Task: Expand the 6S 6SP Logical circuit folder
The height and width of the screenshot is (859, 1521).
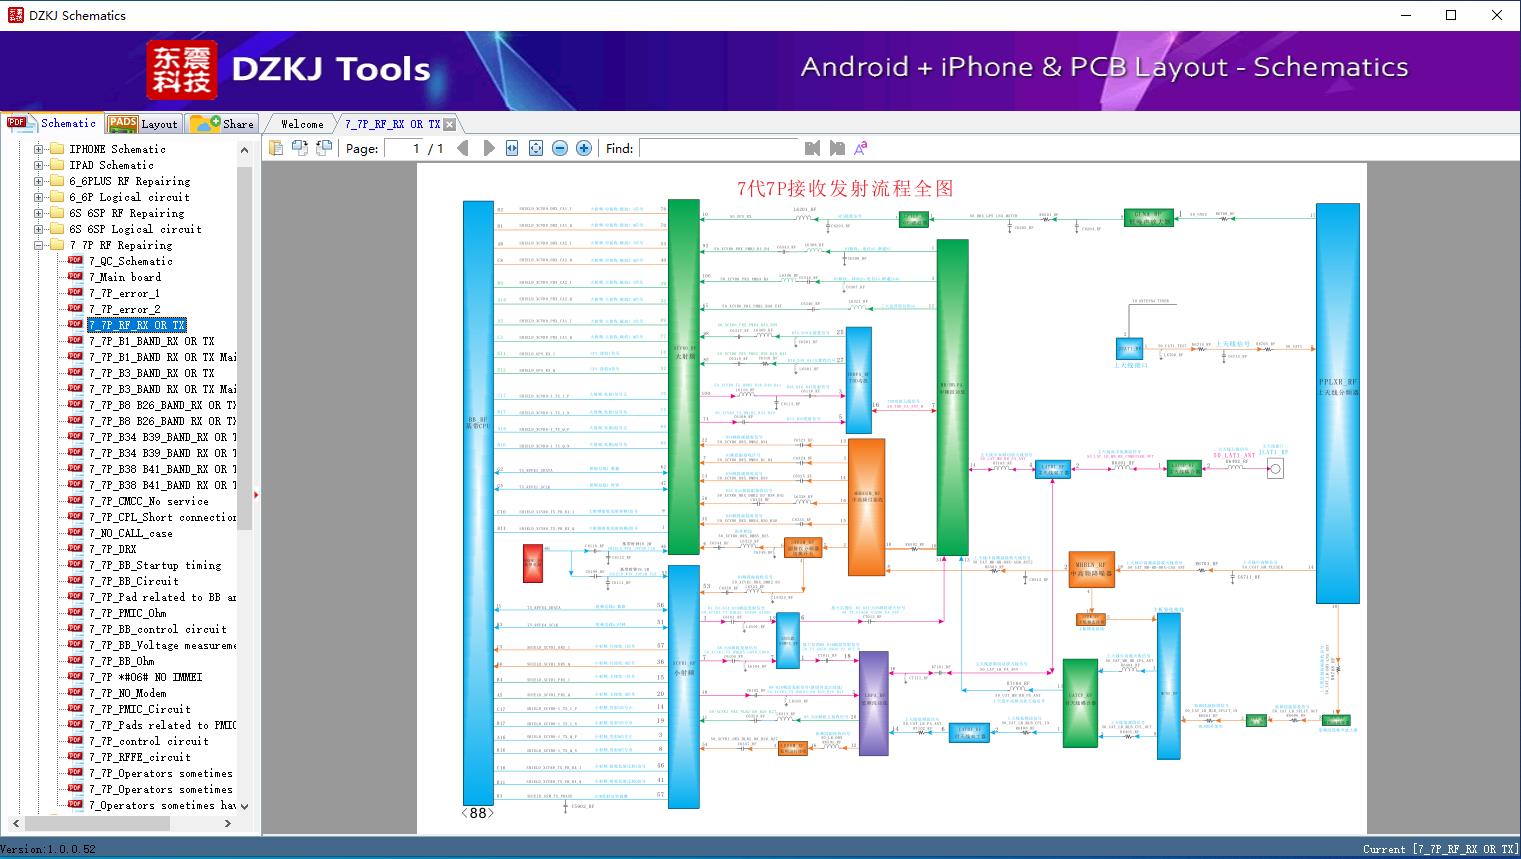Action: pos(39,229)
